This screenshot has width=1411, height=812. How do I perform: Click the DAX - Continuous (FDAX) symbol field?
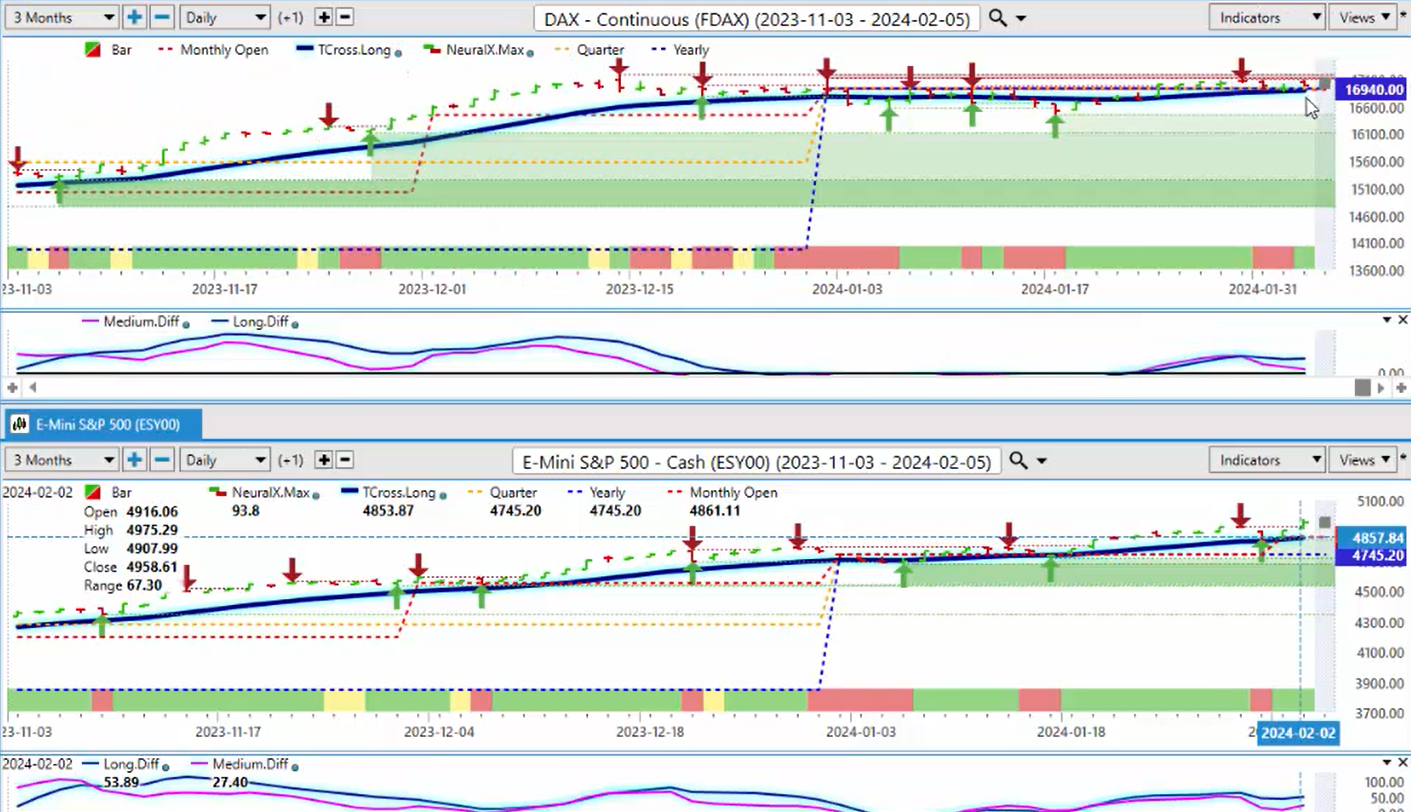[756, 18]
